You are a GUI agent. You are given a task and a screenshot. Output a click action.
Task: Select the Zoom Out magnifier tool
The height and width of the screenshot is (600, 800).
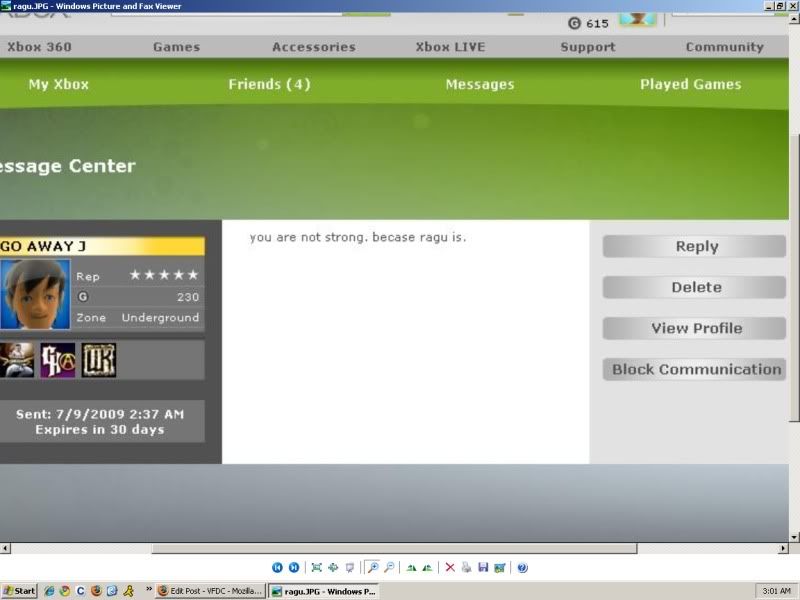[389, 567]
